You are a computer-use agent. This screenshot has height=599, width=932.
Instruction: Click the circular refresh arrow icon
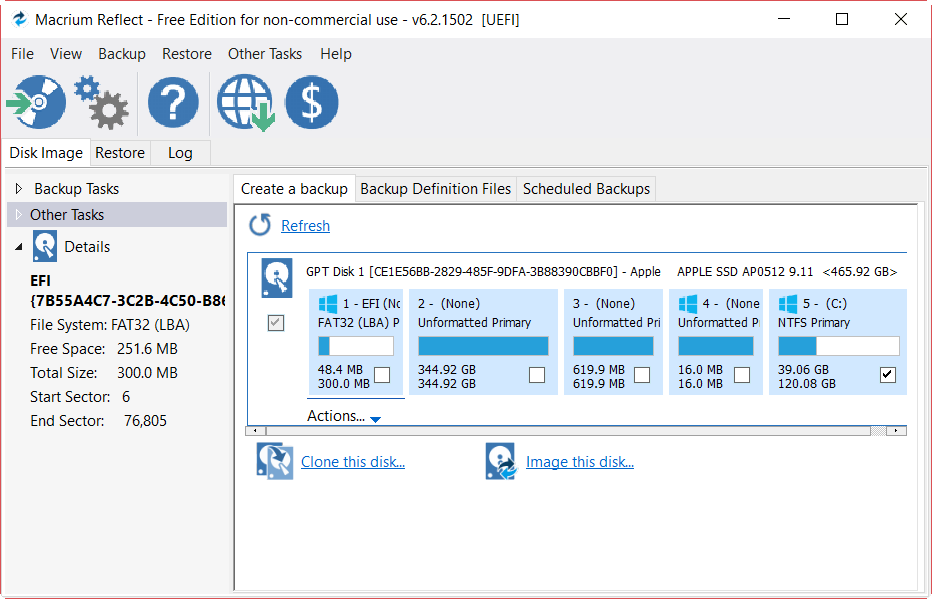pyautogui.click(x=260, y=225)
